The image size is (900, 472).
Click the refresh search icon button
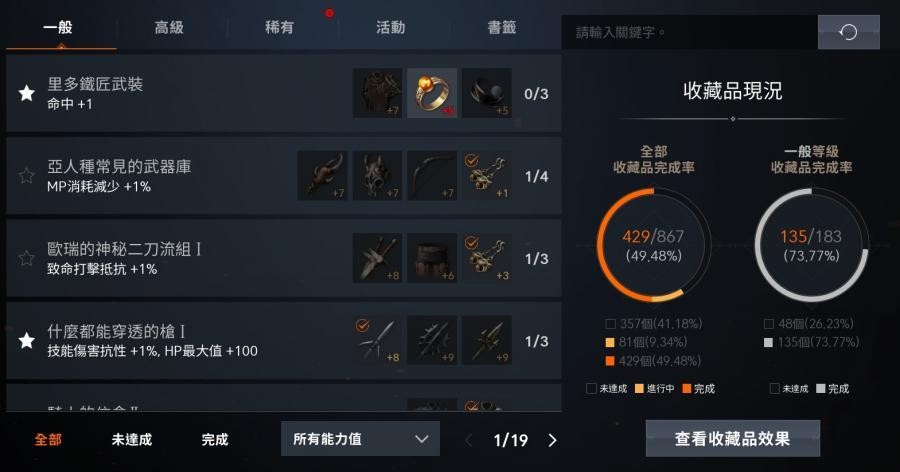click(848, 32)
